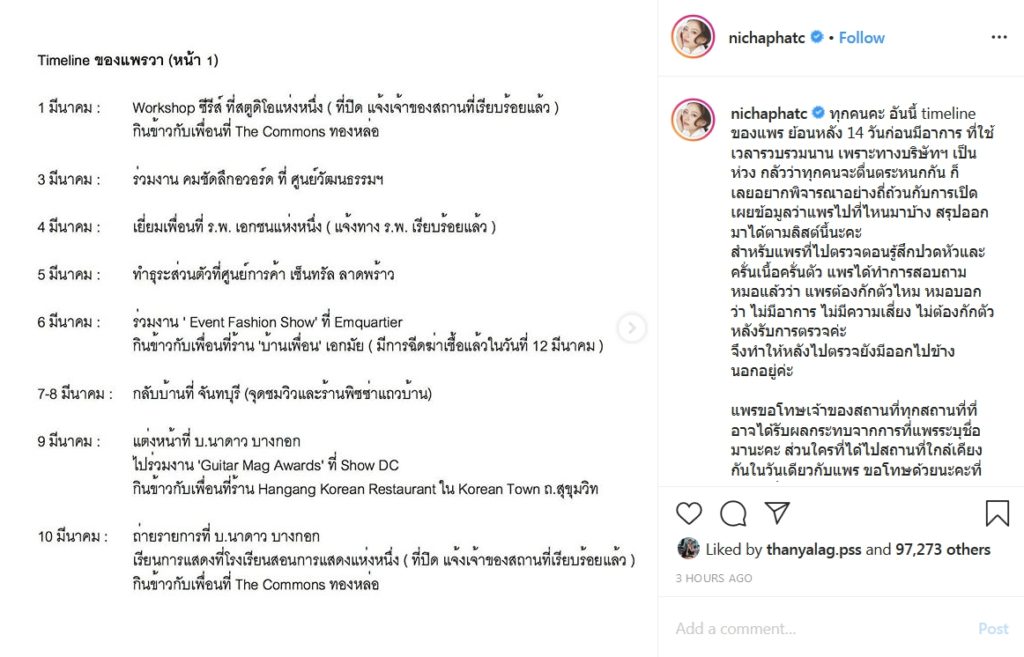The height and width of the screenshot is (657, 1024).
Task: Focus the Add a comment field
Action: point(822,628)
